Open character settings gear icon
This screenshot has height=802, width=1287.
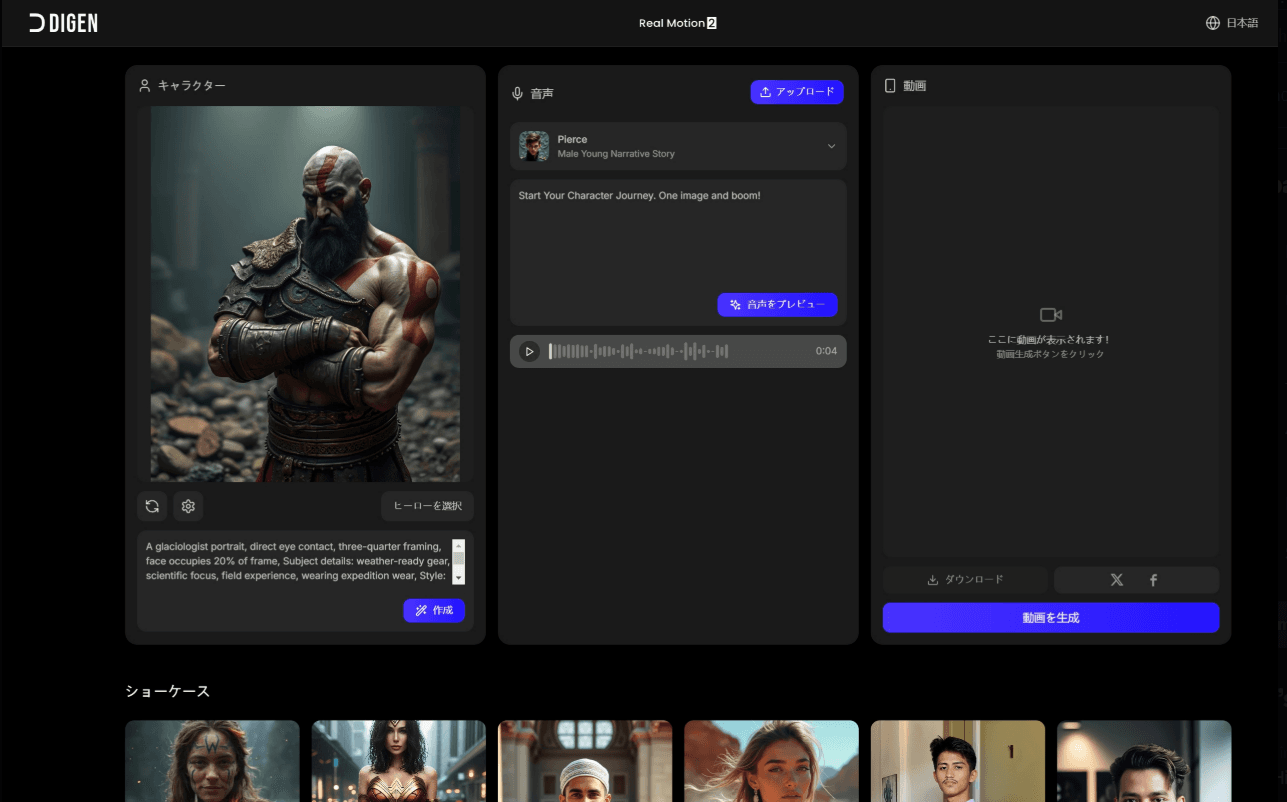(x=188, y=506)
